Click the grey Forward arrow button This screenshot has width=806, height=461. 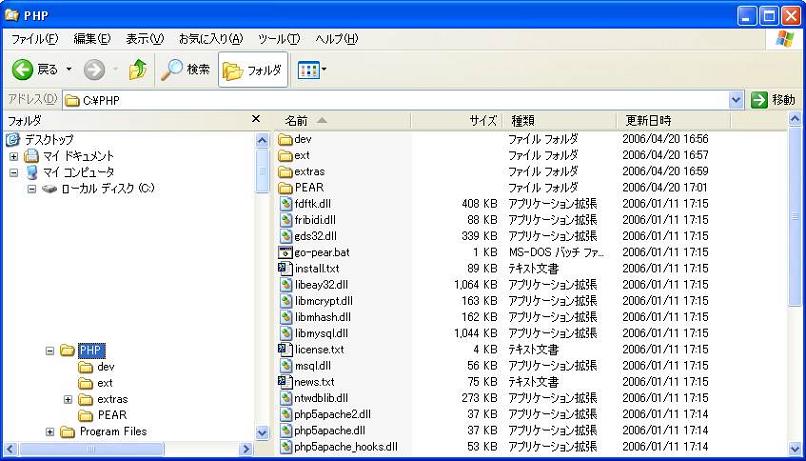(94, 69)
